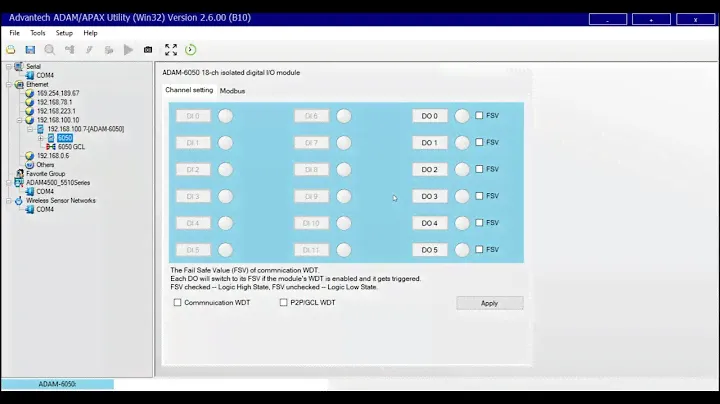720x404 pixels.
Task: Check the Communication WDT checkbox
Action: (178, 302)
